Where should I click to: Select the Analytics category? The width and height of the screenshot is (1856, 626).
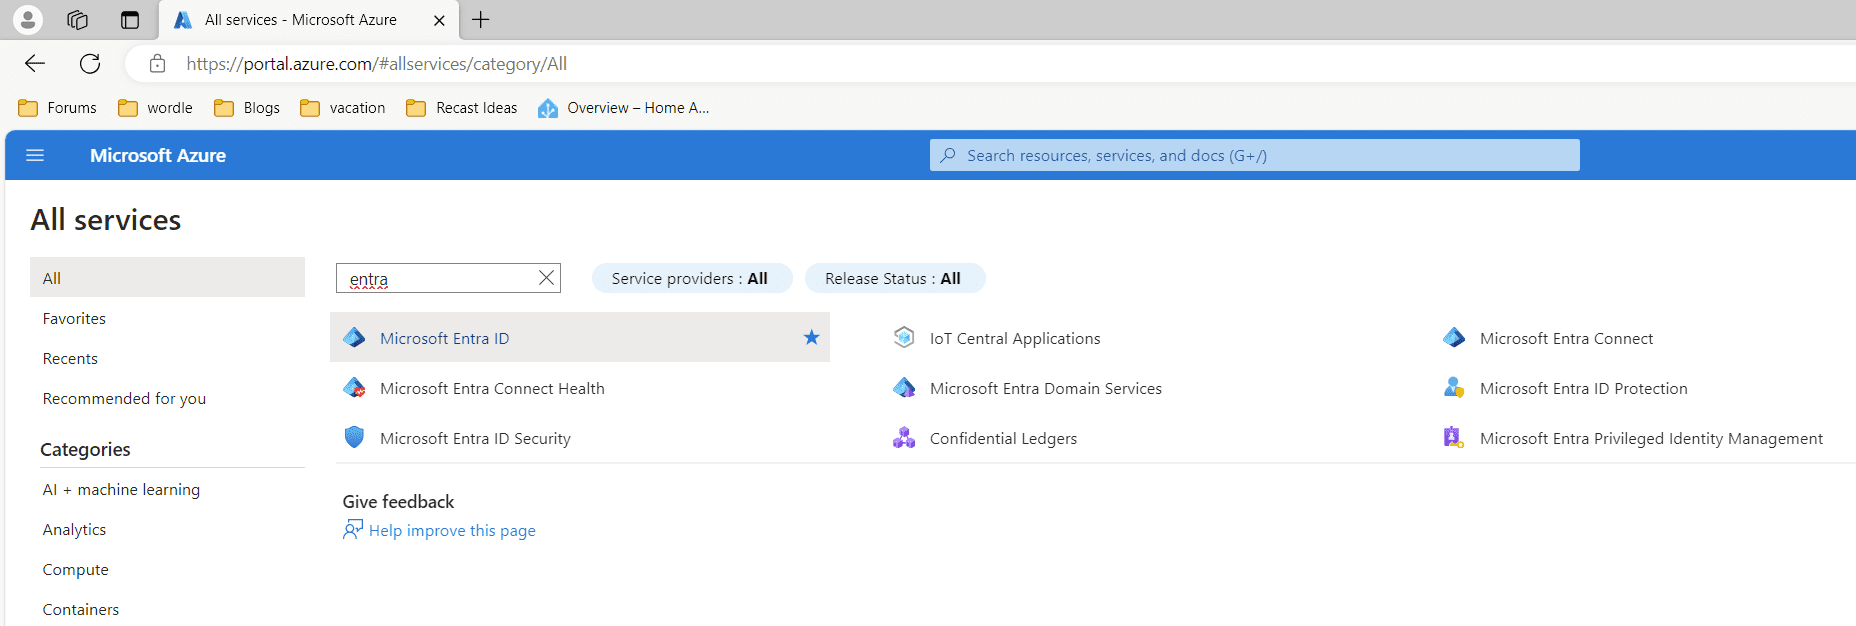point(74,529)
